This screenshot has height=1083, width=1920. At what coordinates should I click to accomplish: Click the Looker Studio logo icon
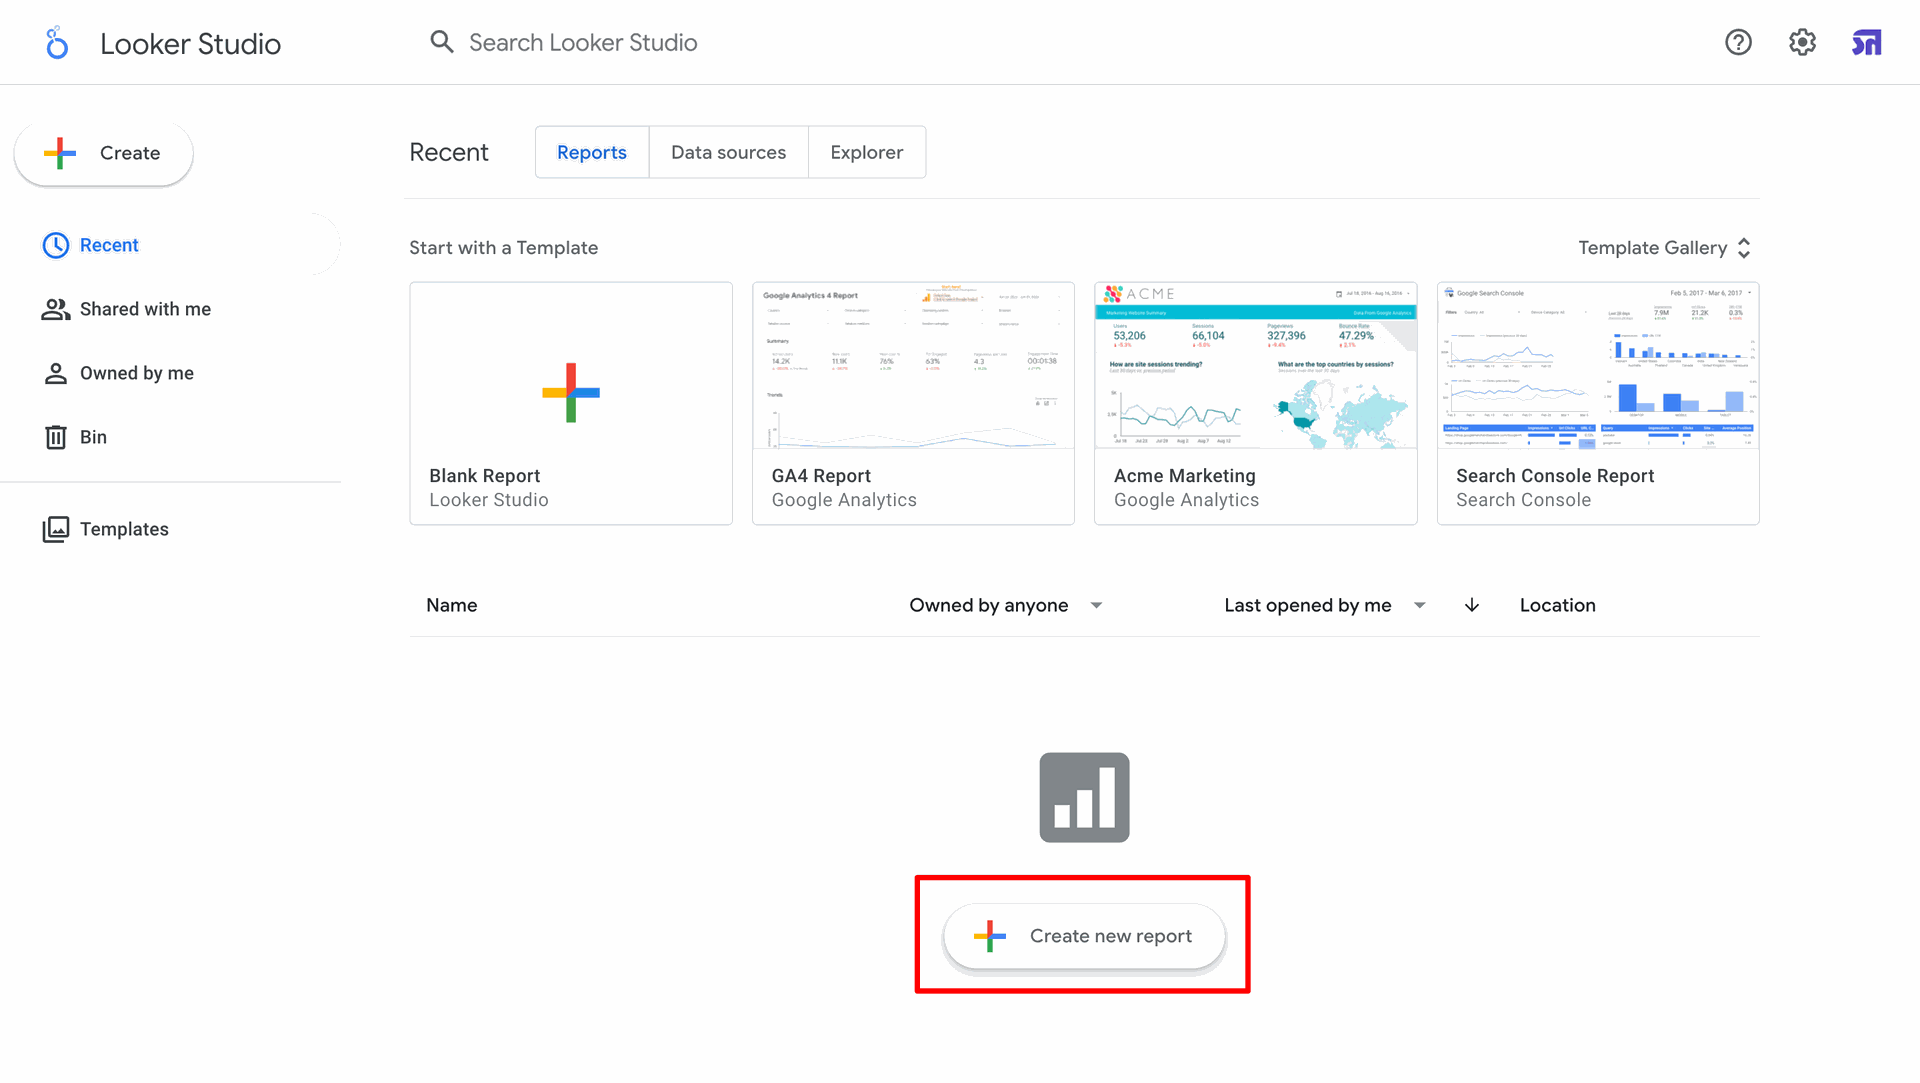[x=57, y=43]
